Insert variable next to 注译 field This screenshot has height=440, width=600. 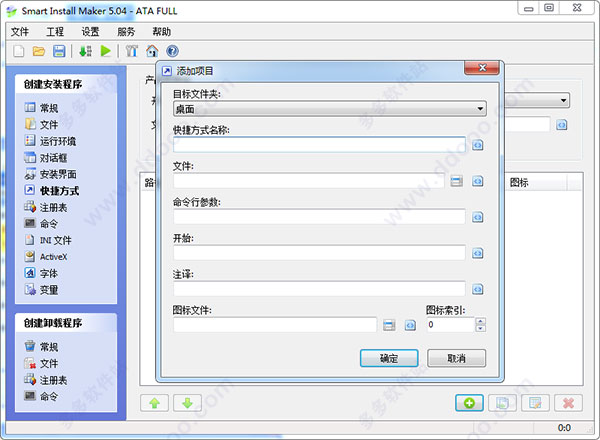(x=478, y=289)
